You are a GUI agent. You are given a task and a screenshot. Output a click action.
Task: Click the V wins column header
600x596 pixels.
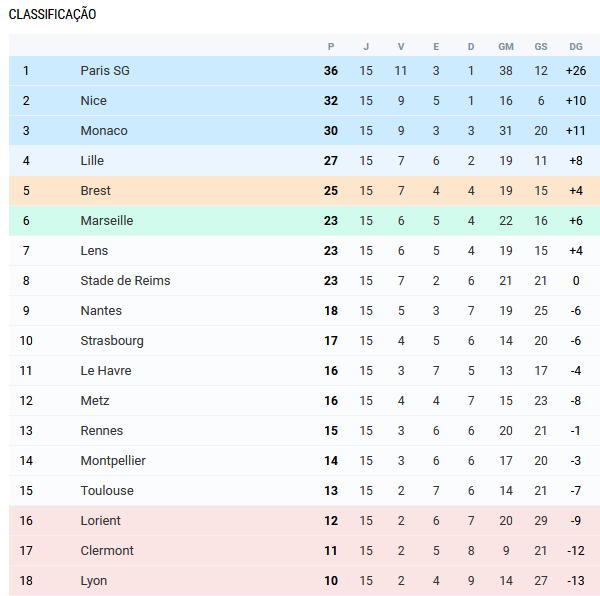coord(401,47)
